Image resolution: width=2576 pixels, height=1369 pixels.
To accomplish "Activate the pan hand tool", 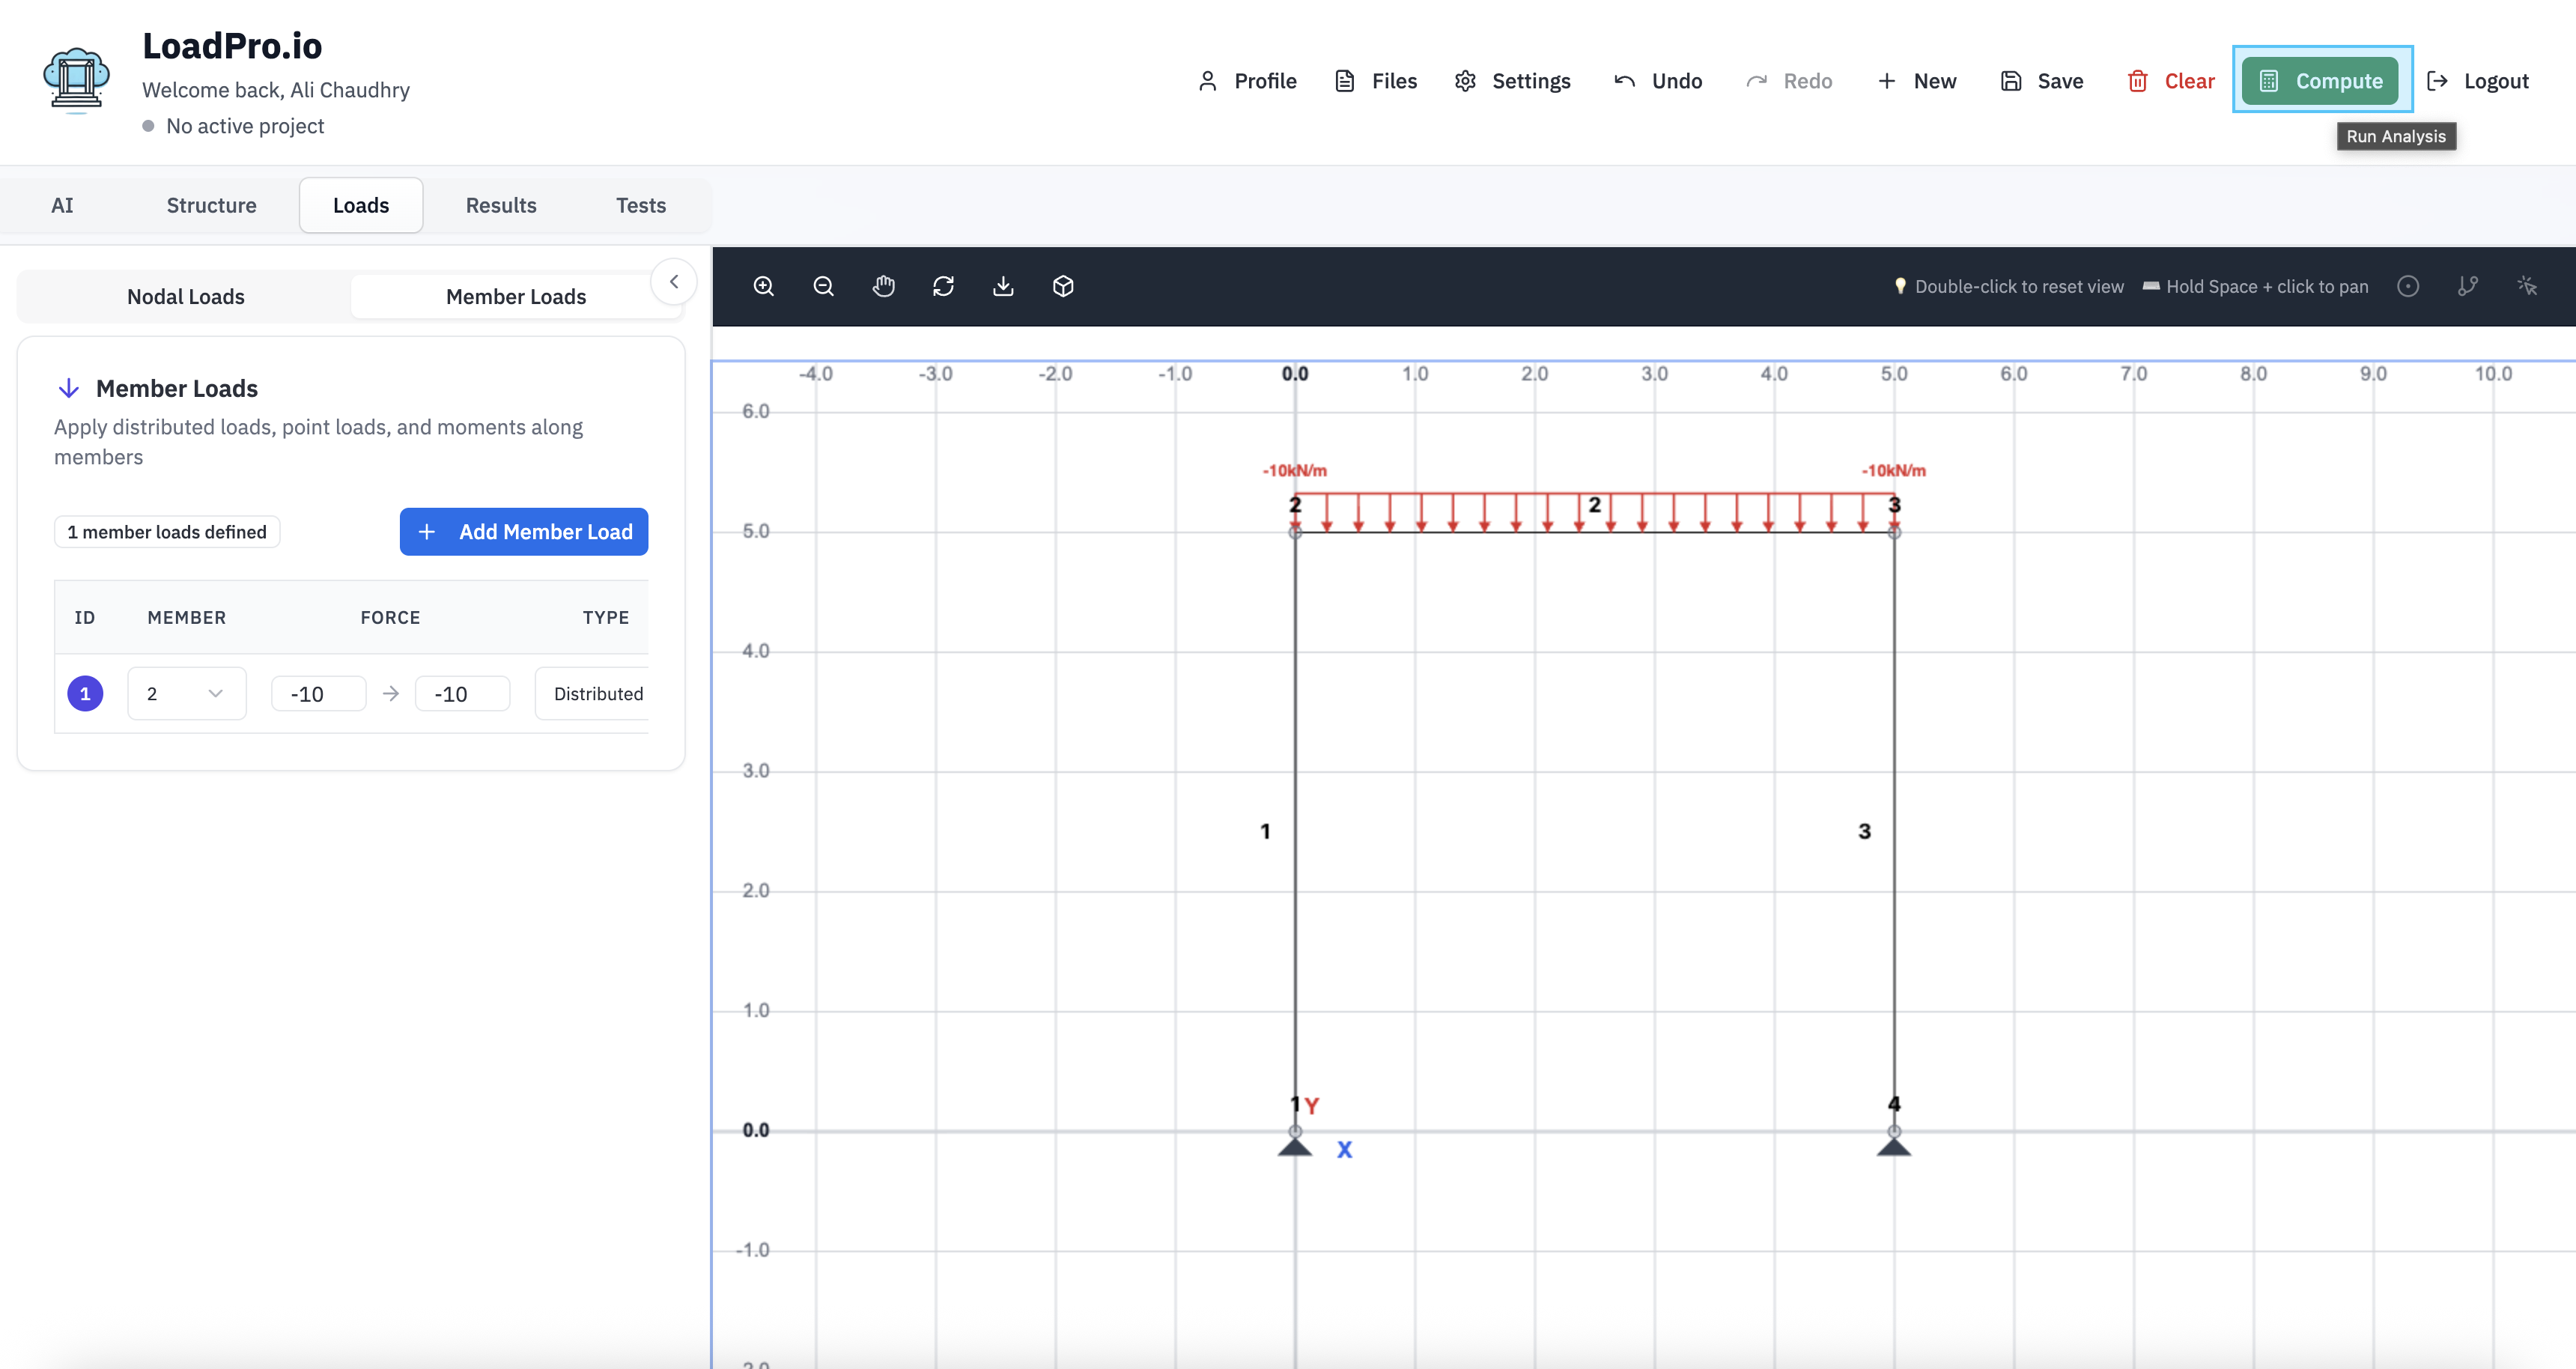I will [884, 286].
